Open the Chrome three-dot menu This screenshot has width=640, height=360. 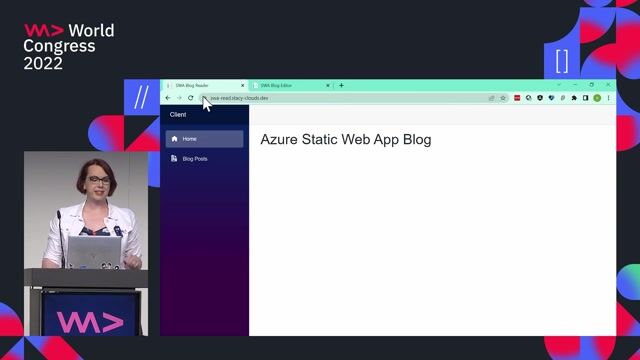pyautogui.click(x=608, y=98)
